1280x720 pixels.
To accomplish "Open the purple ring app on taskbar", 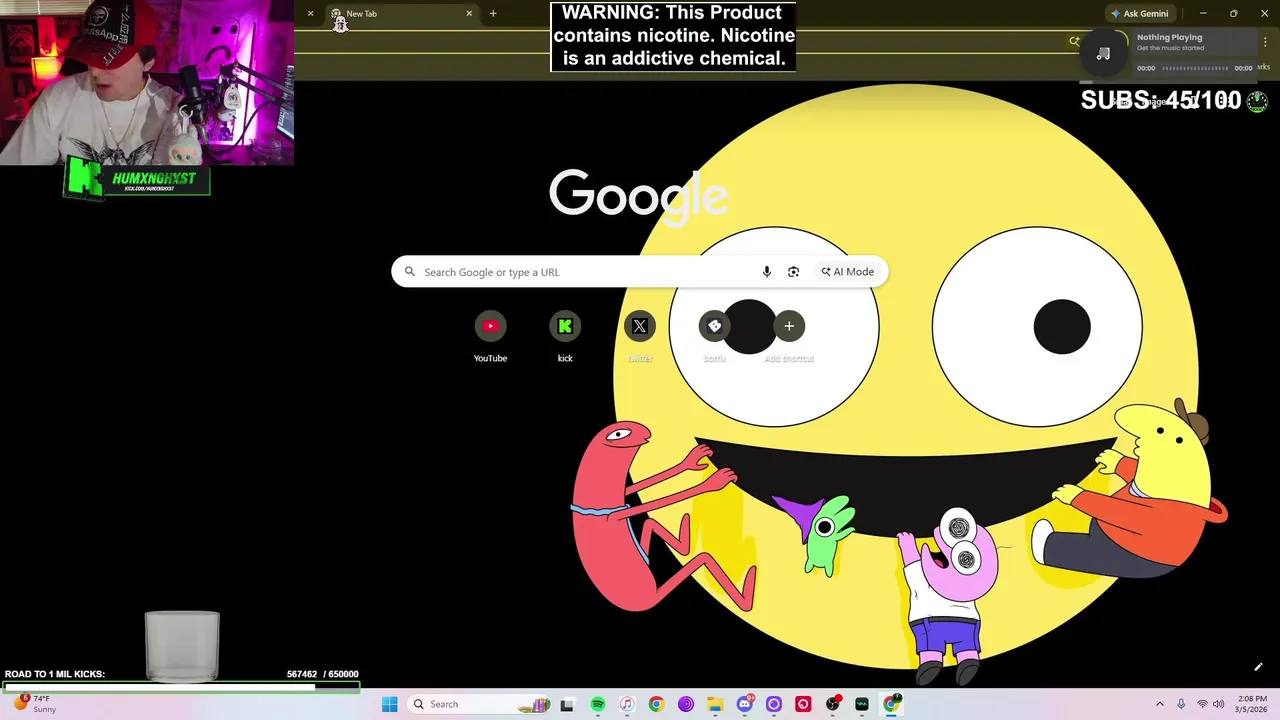I will (773, 704).
